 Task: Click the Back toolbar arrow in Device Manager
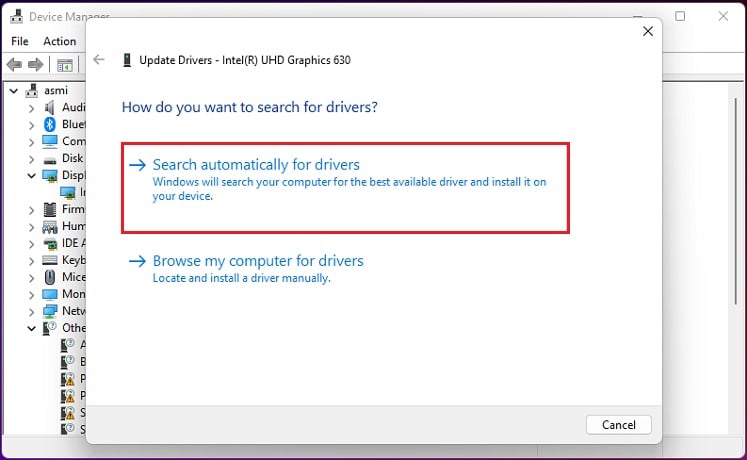[x=14, y=64]
